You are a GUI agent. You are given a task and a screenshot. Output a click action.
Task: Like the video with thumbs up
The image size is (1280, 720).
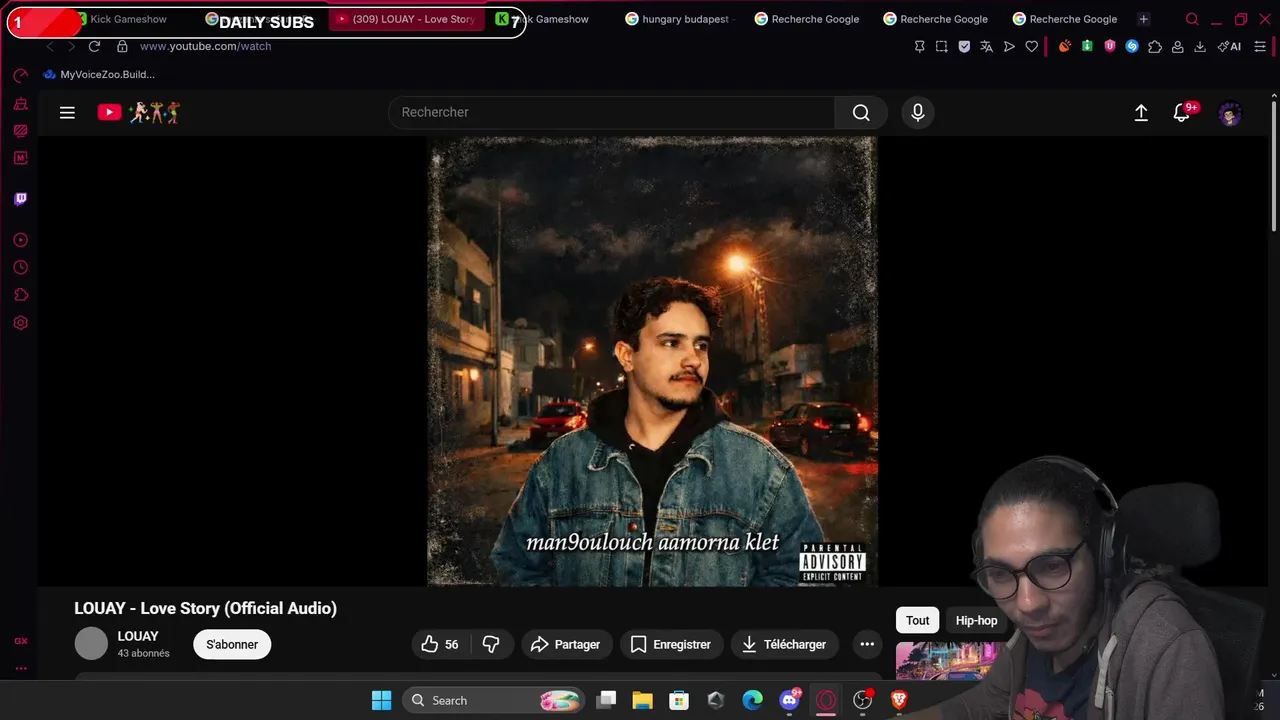(440, 645)
